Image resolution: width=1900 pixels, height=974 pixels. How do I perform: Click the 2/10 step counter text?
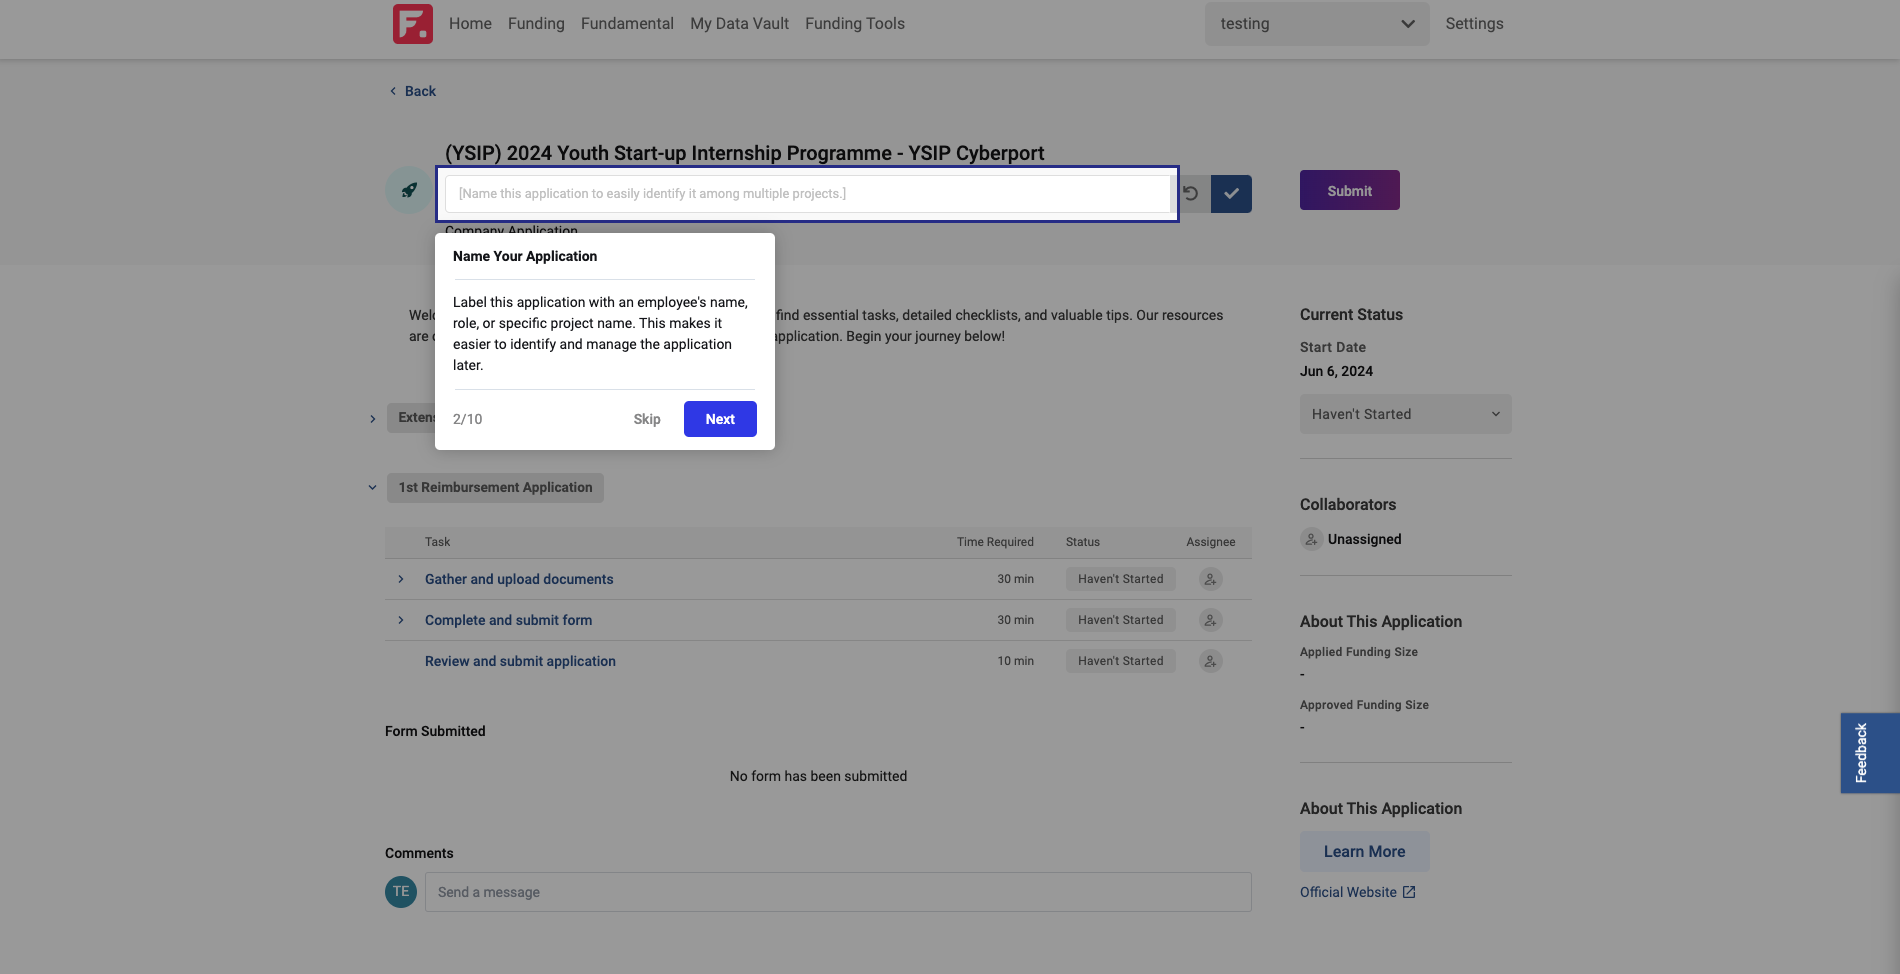(x=467, y=419)
